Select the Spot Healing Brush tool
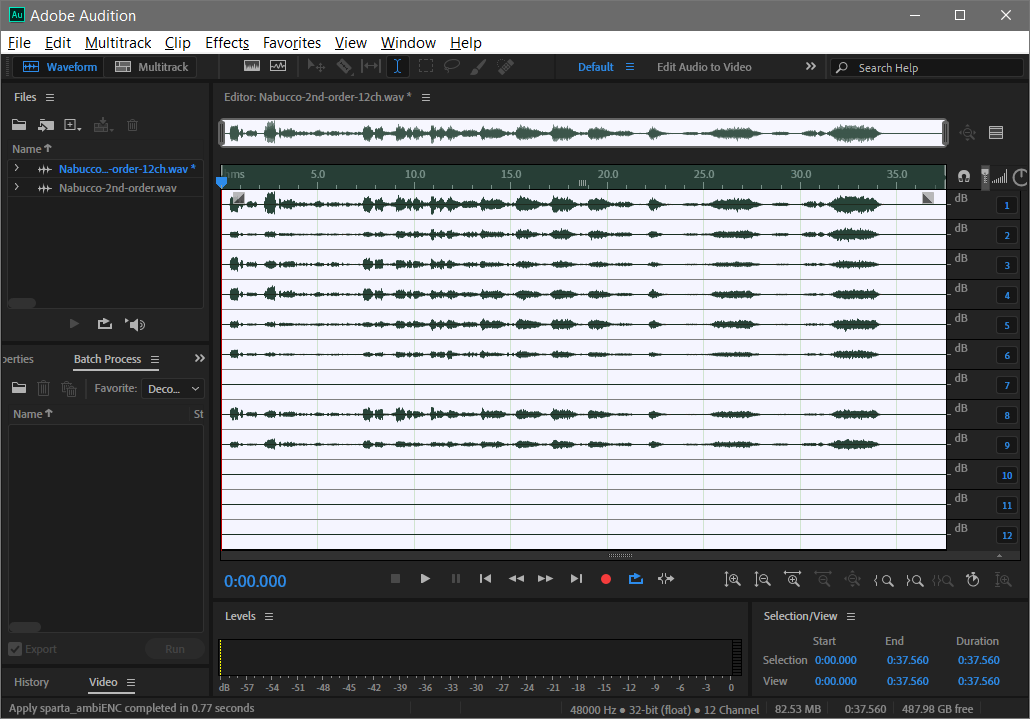Screen dimensions: 1030x719 [x=505, y=66]
